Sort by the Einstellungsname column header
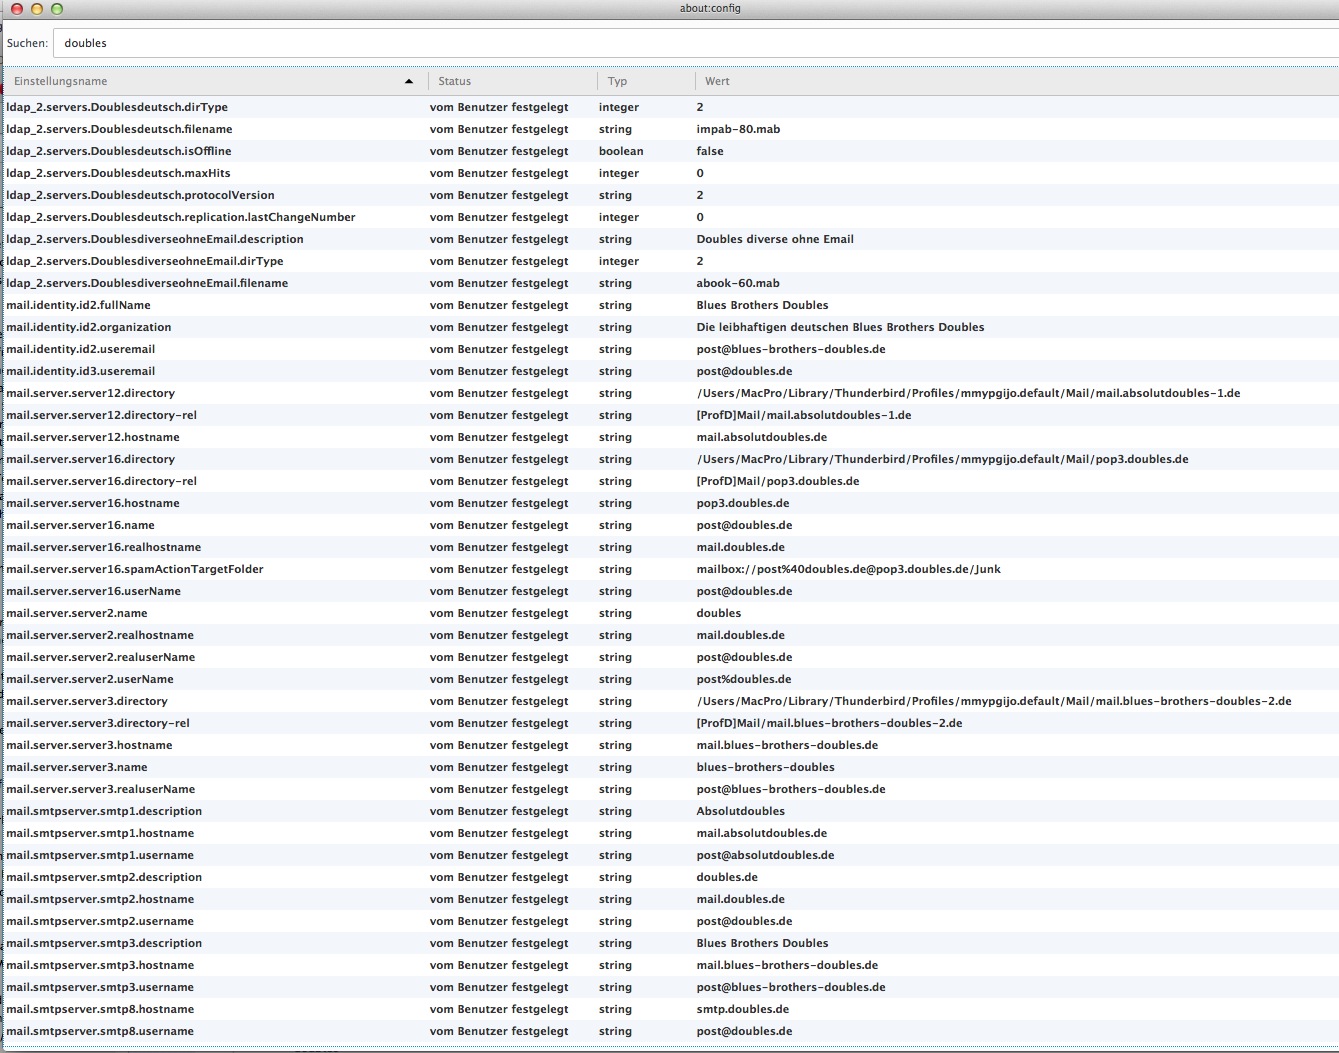 [x=200, y=81]
